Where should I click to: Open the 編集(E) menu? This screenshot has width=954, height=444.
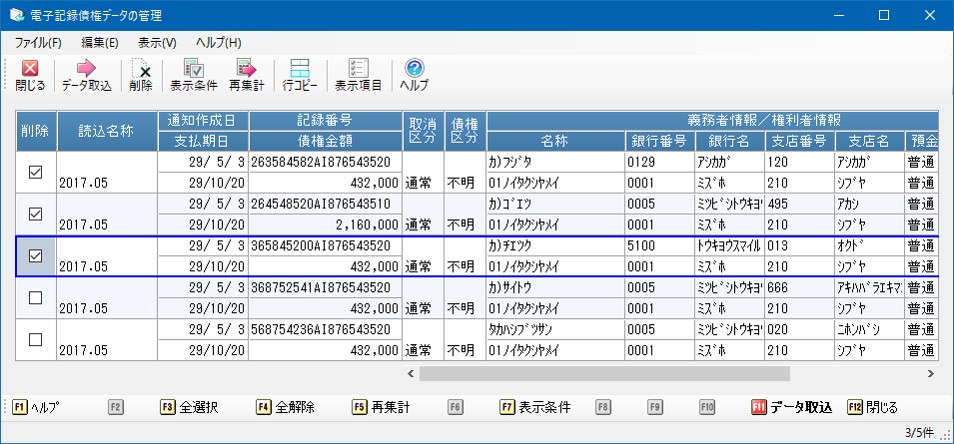tap(99, 43)
